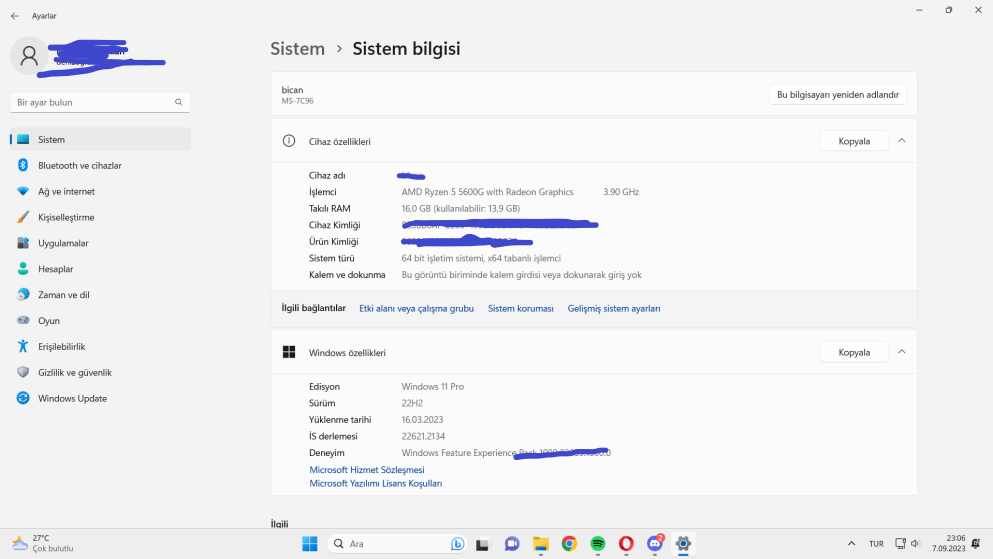993x559 pixels.
Task: Focus the 'Bir ayar bulun' search field
Action: (x=100, y=102)
